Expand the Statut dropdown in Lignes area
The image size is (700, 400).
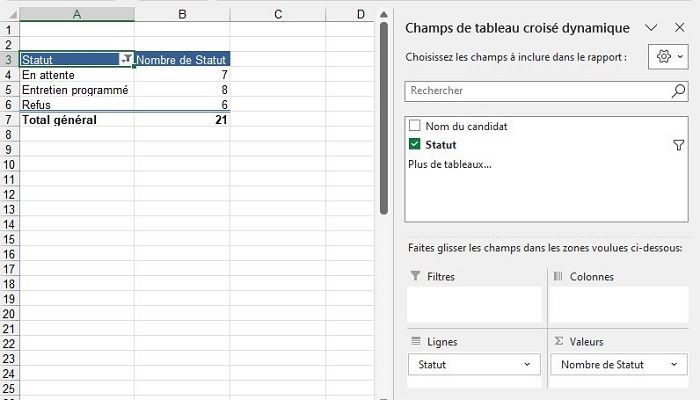pos(528,365)
